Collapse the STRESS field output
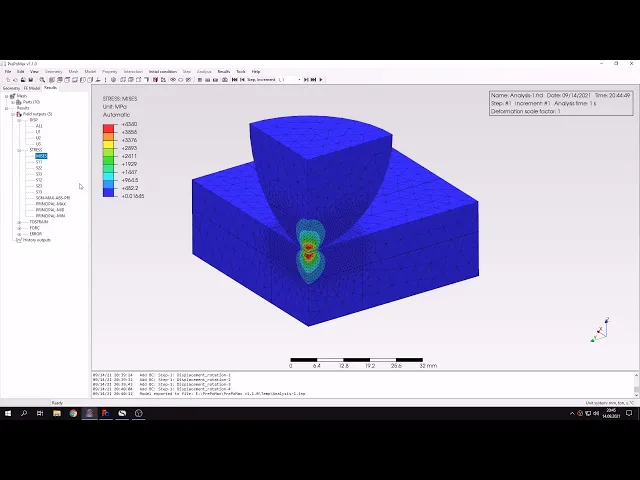Screen dimensions: 640x480 tap(19, 150)
